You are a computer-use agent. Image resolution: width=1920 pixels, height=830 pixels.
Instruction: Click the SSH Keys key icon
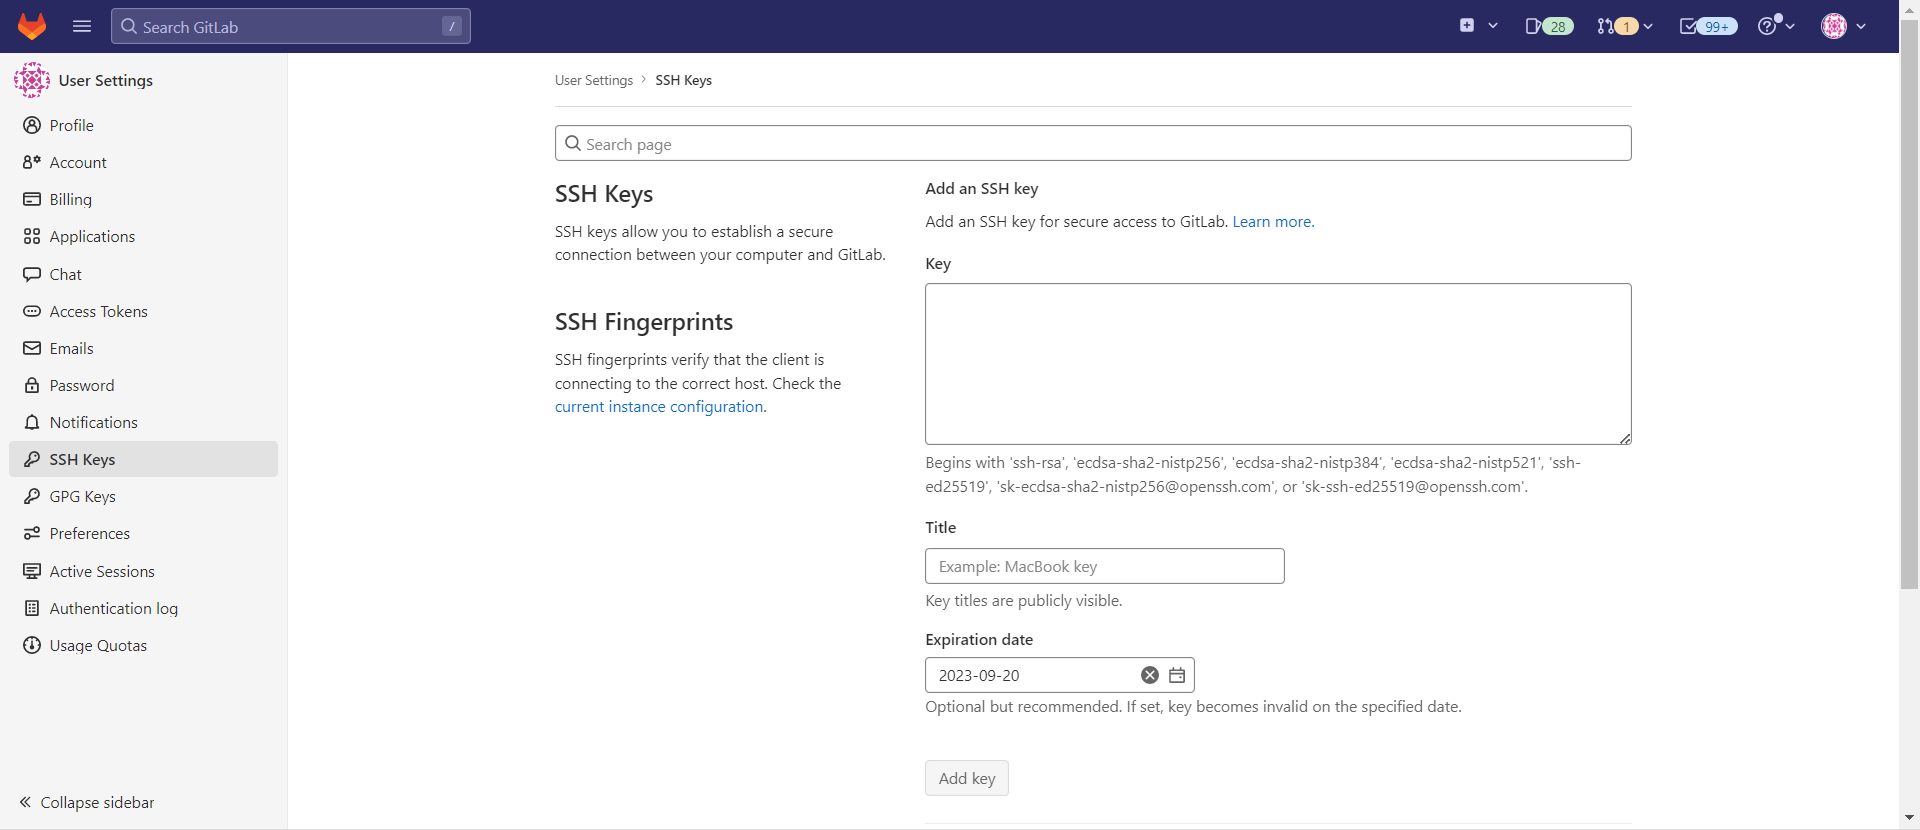(32, 459)
